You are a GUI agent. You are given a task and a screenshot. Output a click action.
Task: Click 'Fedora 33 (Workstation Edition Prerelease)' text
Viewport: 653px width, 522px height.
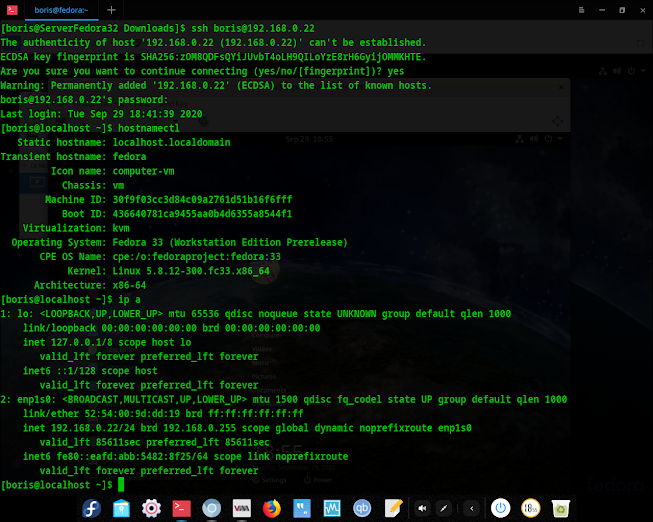click(x=230, y=242)
